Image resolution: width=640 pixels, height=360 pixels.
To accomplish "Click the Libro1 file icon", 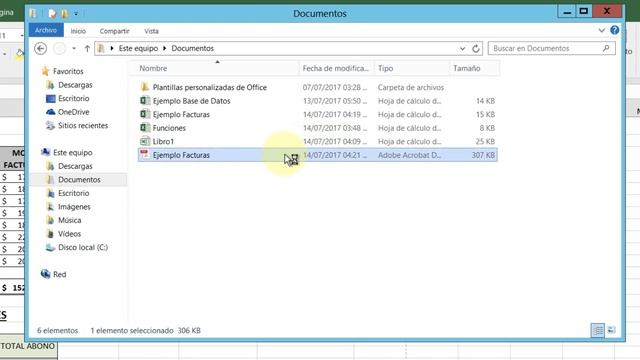I will click(x=145, y=141).
